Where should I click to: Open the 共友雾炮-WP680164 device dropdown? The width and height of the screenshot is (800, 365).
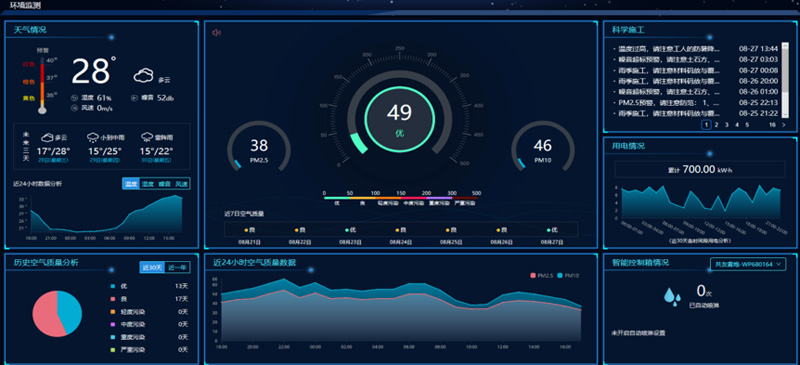pyautogui.click(x=748, y=264)
